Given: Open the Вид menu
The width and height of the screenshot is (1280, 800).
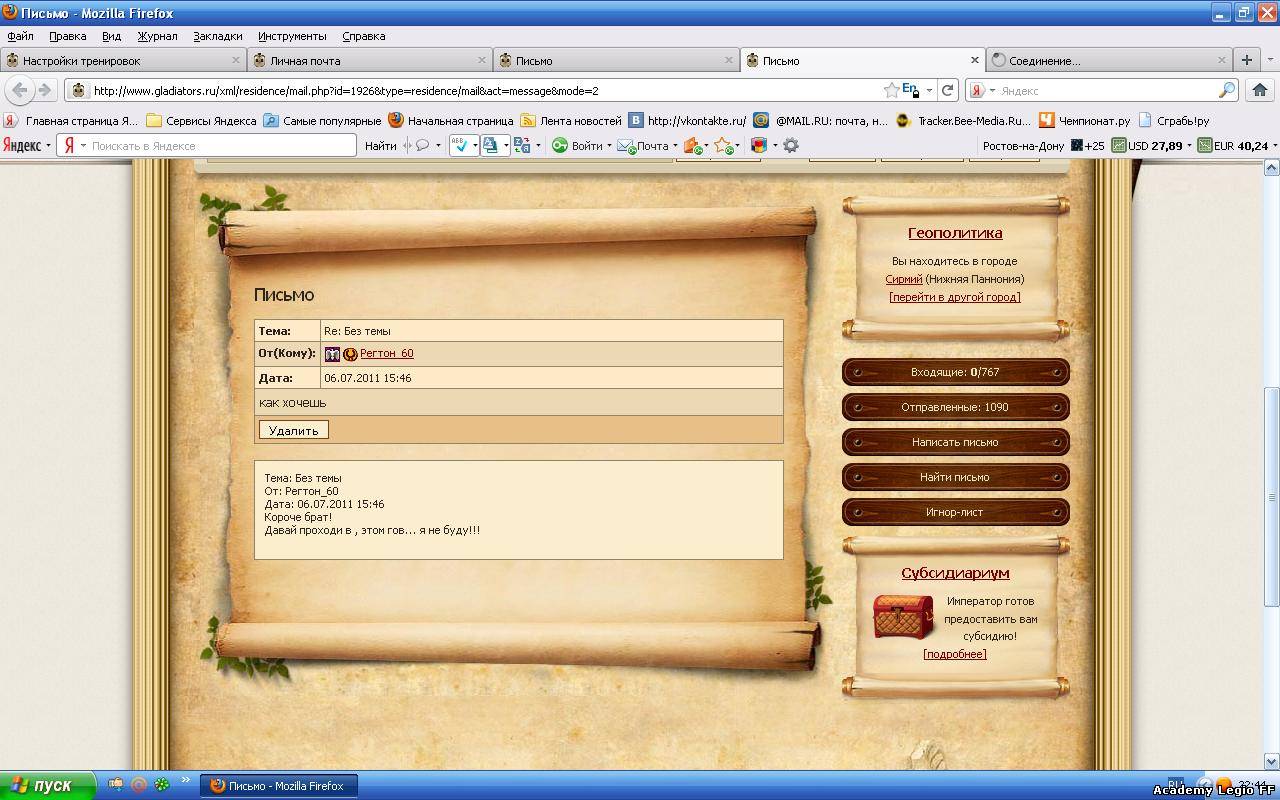Looking at the screenshot, I should [x=111, y=36].
